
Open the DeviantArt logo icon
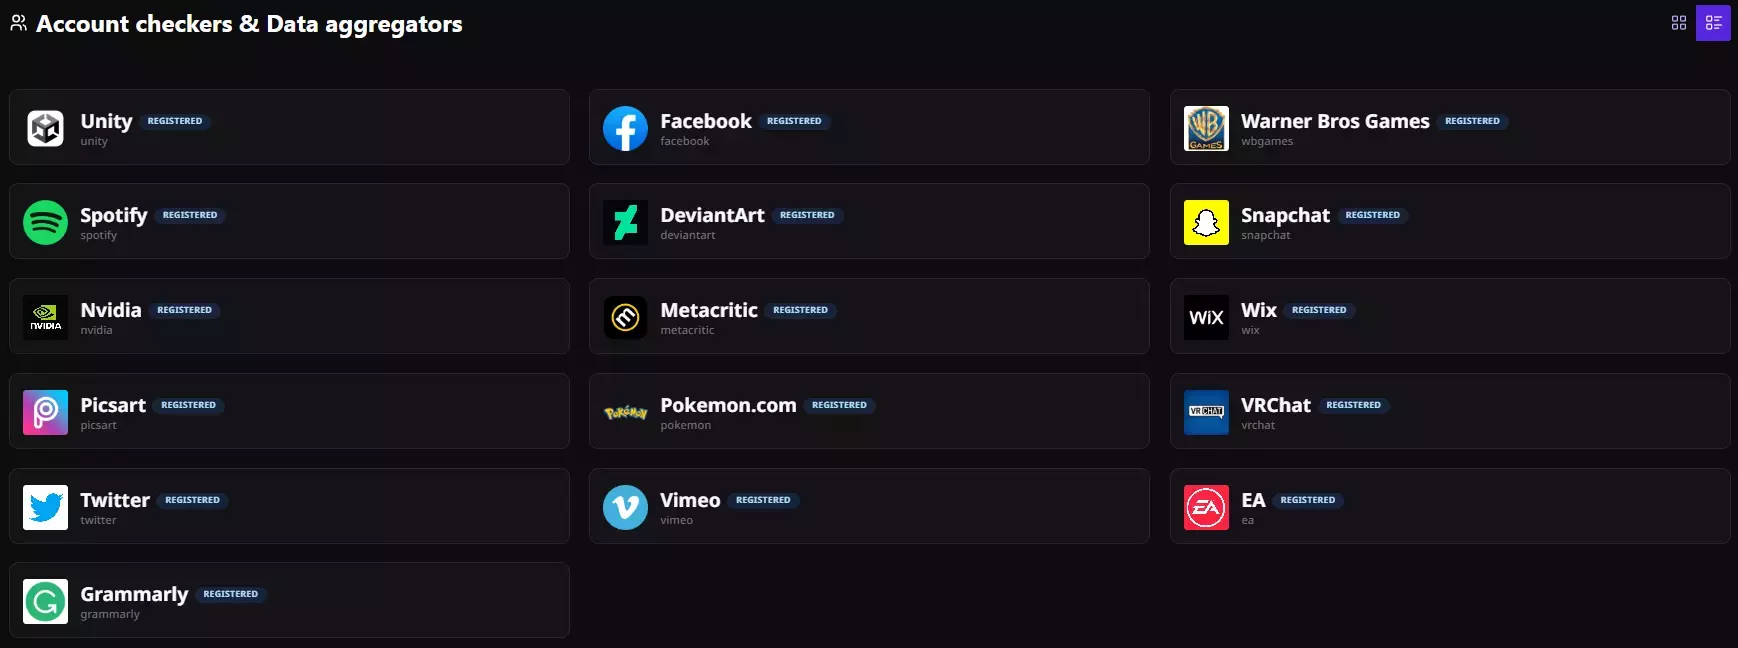coord(625,222)
